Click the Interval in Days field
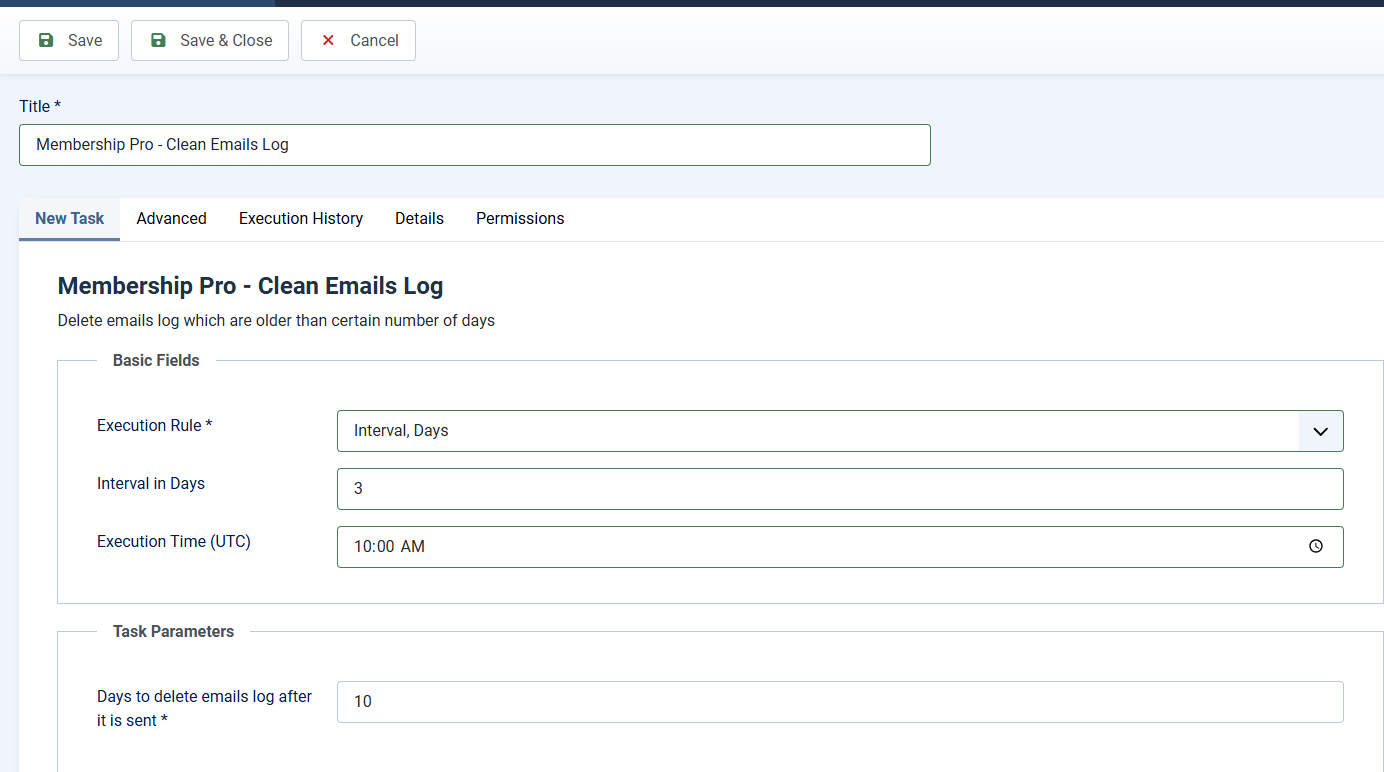 pyautogui.click(x=840, y=489)
